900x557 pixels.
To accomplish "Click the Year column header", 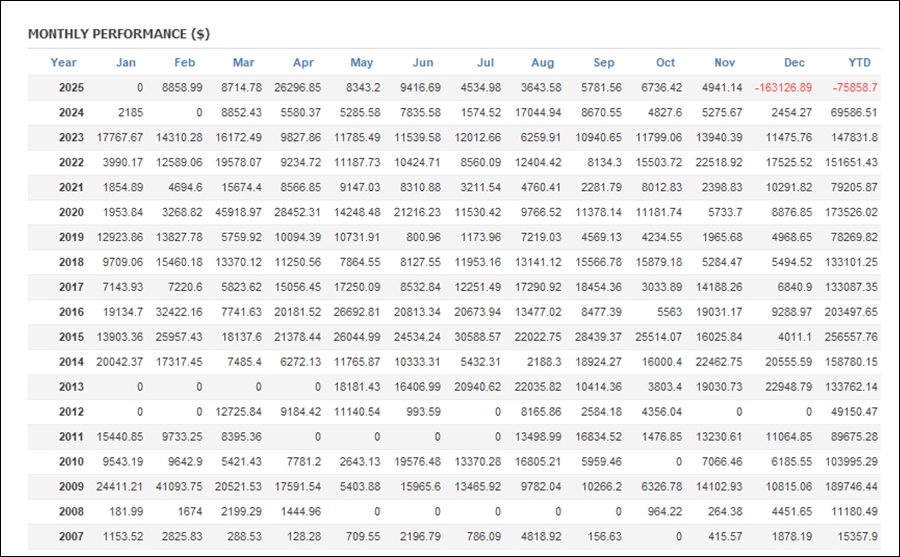I will click(x=63, y=63).
